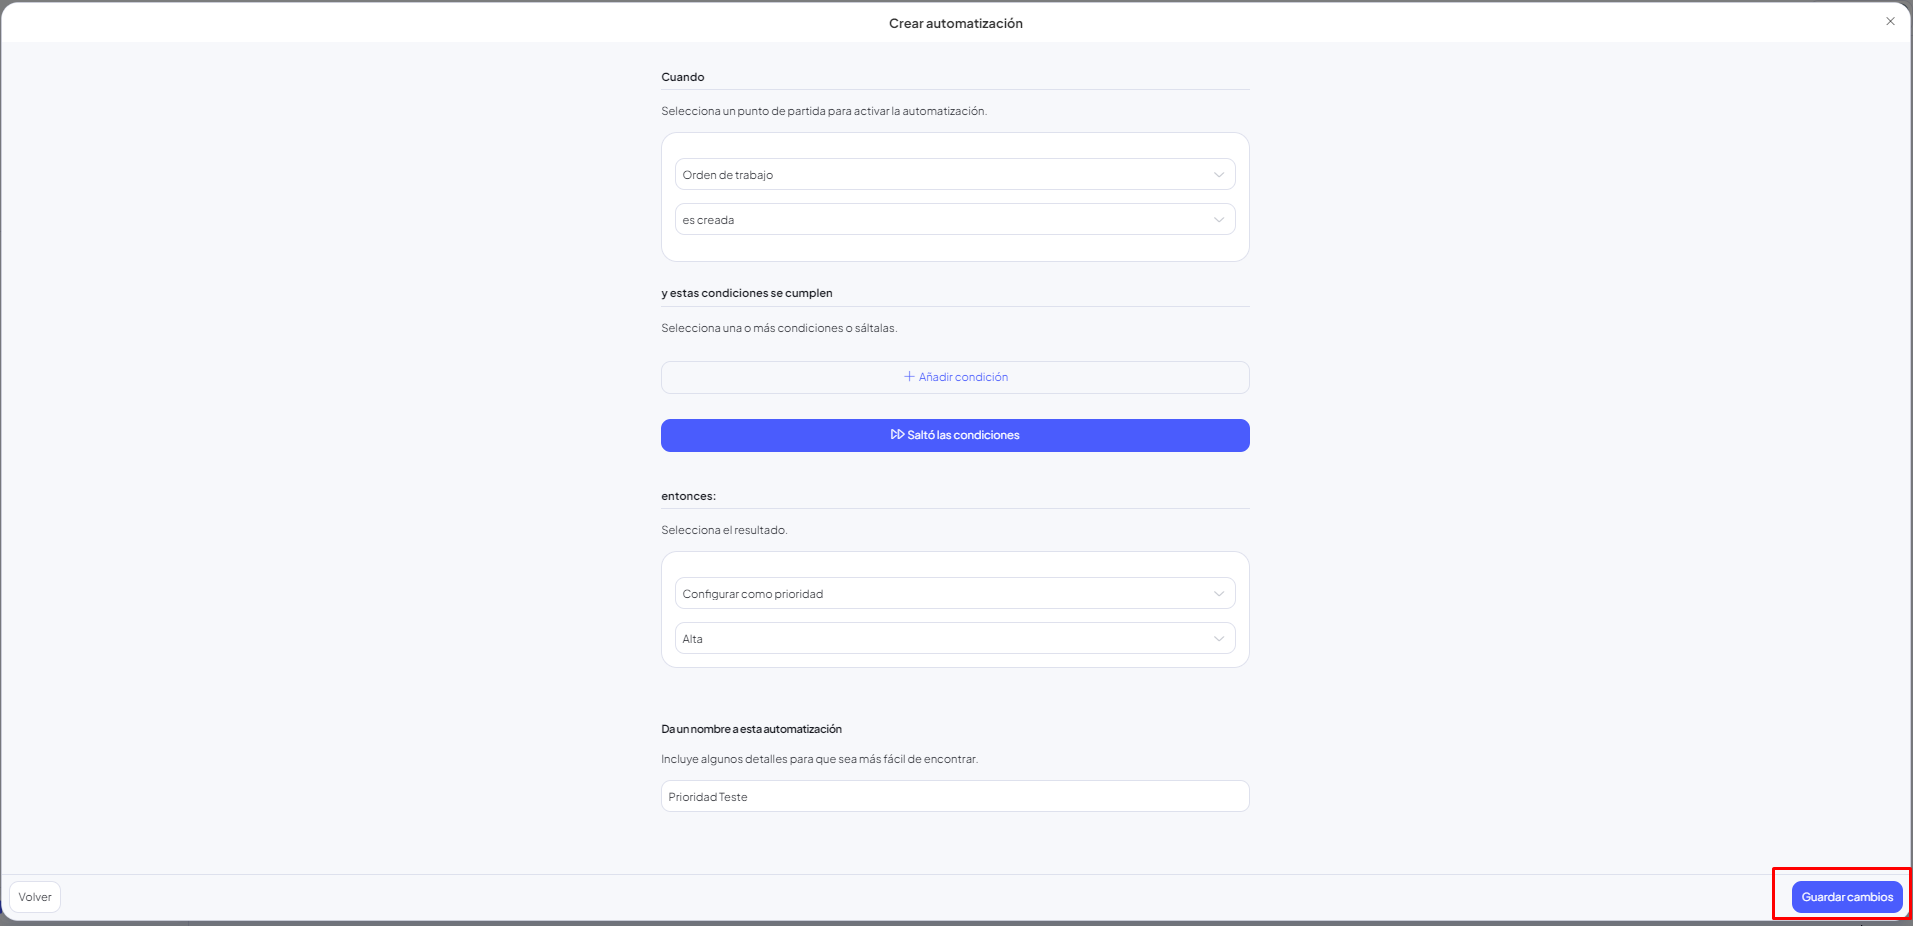The width and height of the screenshot is (1913, 926).
Task: Click the Selecciona un punto de partida text
Action: coord(824,111)
